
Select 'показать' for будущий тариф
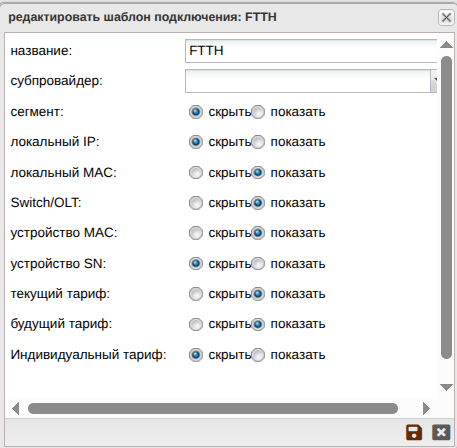coord(258,324)
